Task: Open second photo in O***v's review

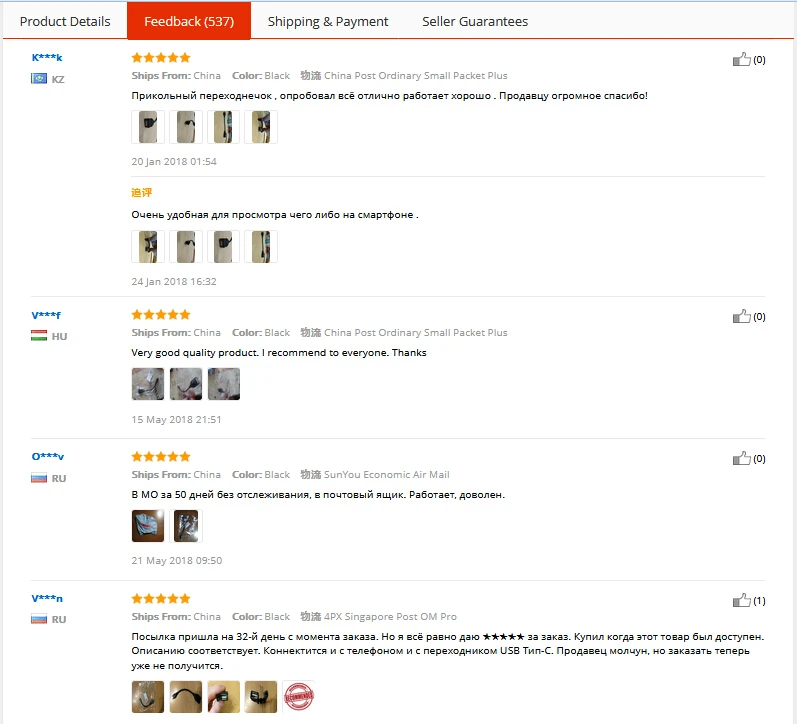Action: pos(186,526)
